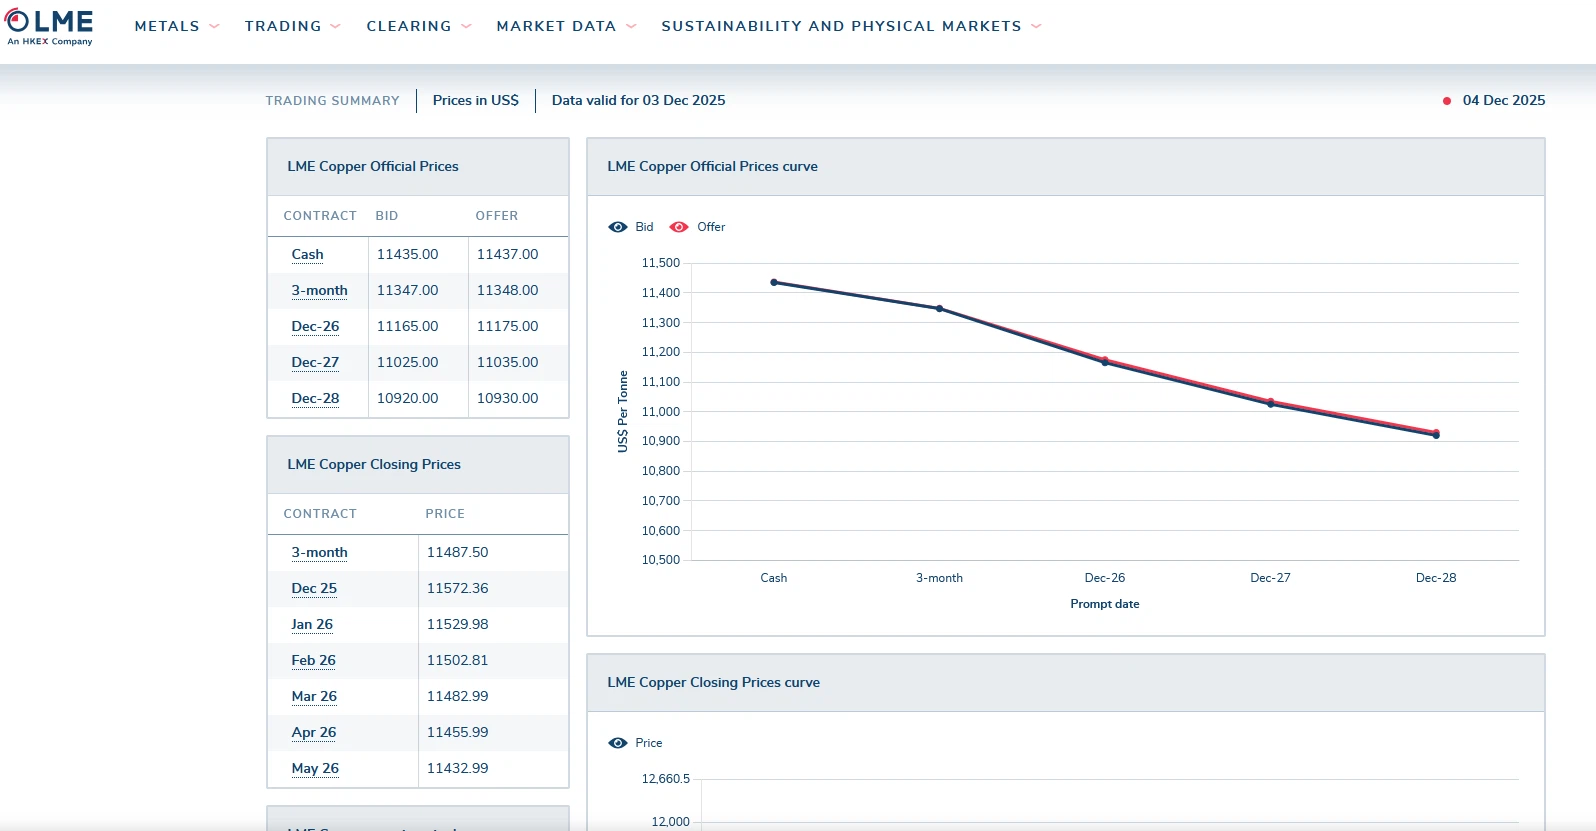
Task: Toggle Offer series eye icon
Action: [x=679, y=227]
